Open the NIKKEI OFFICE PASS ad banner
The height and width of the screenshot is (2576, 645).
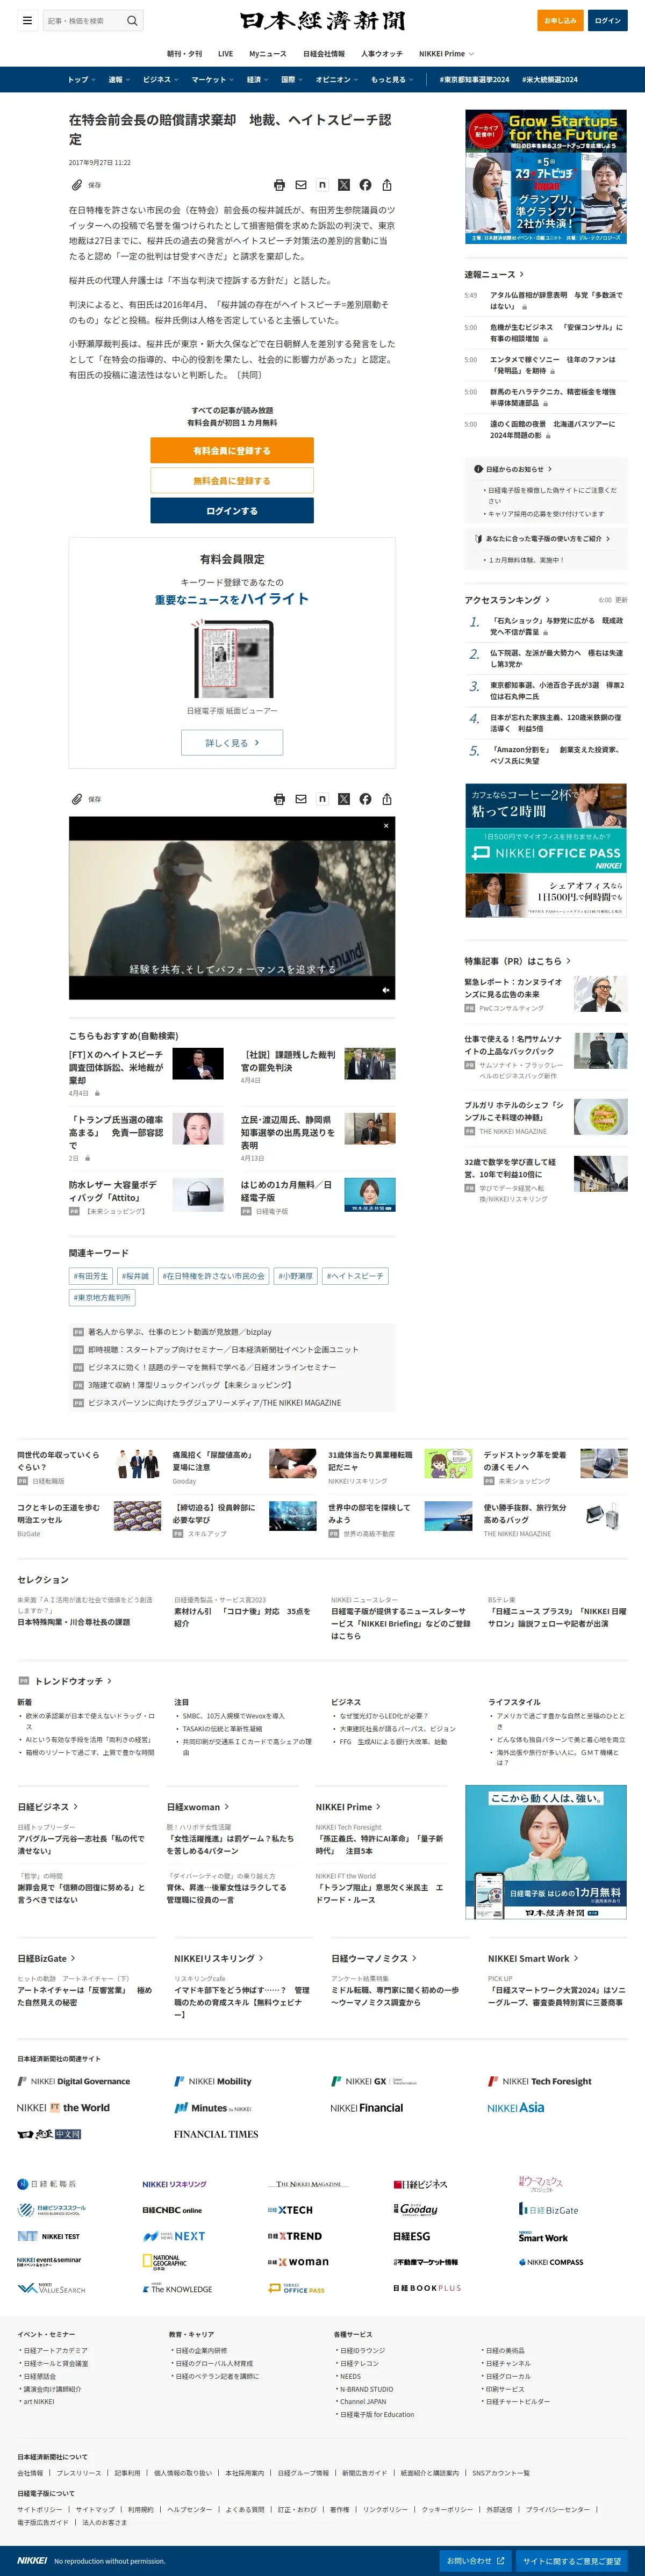point(546,851)
